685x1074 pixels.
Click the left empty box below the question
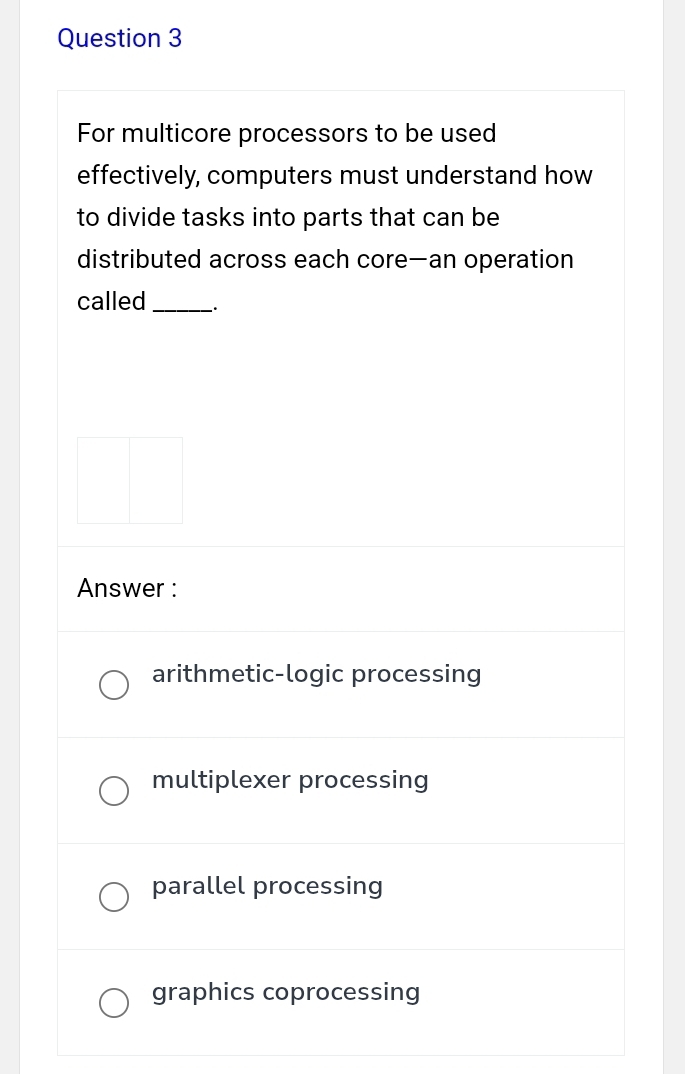pos(104,480)
